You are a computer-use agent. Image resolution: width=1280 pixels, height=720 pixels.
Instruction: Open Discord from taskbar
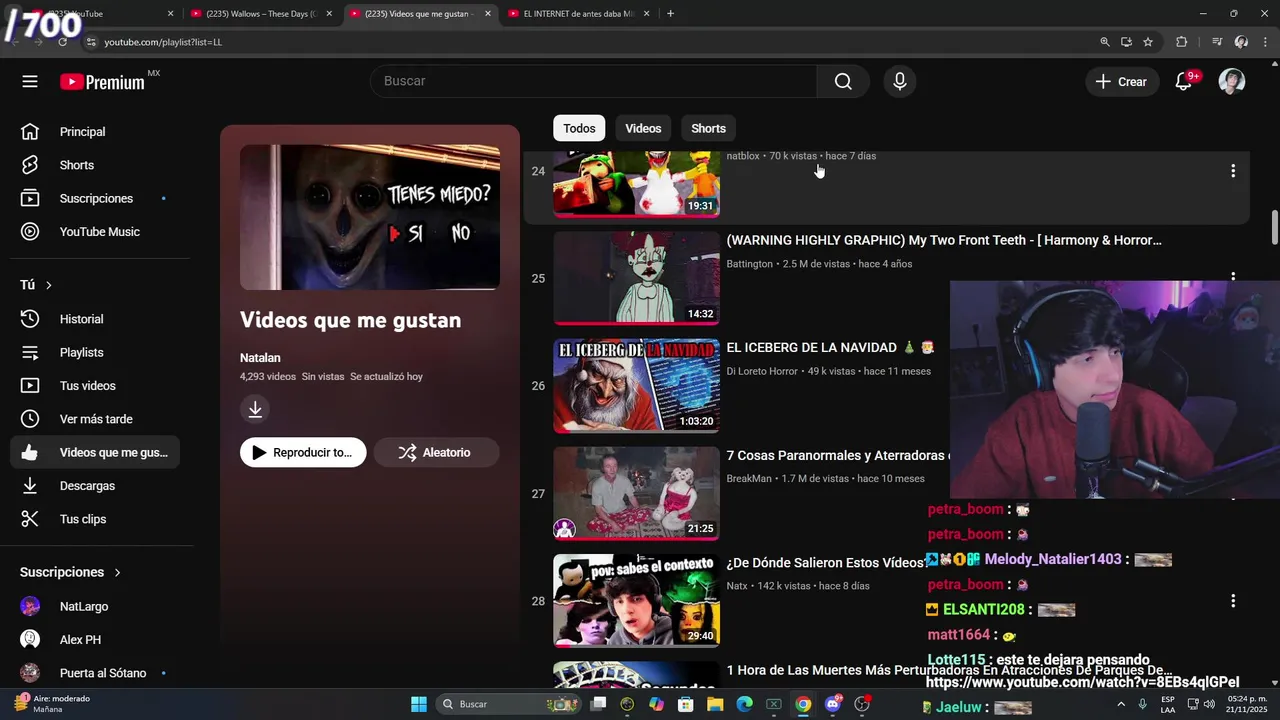(x=833, y=704)
